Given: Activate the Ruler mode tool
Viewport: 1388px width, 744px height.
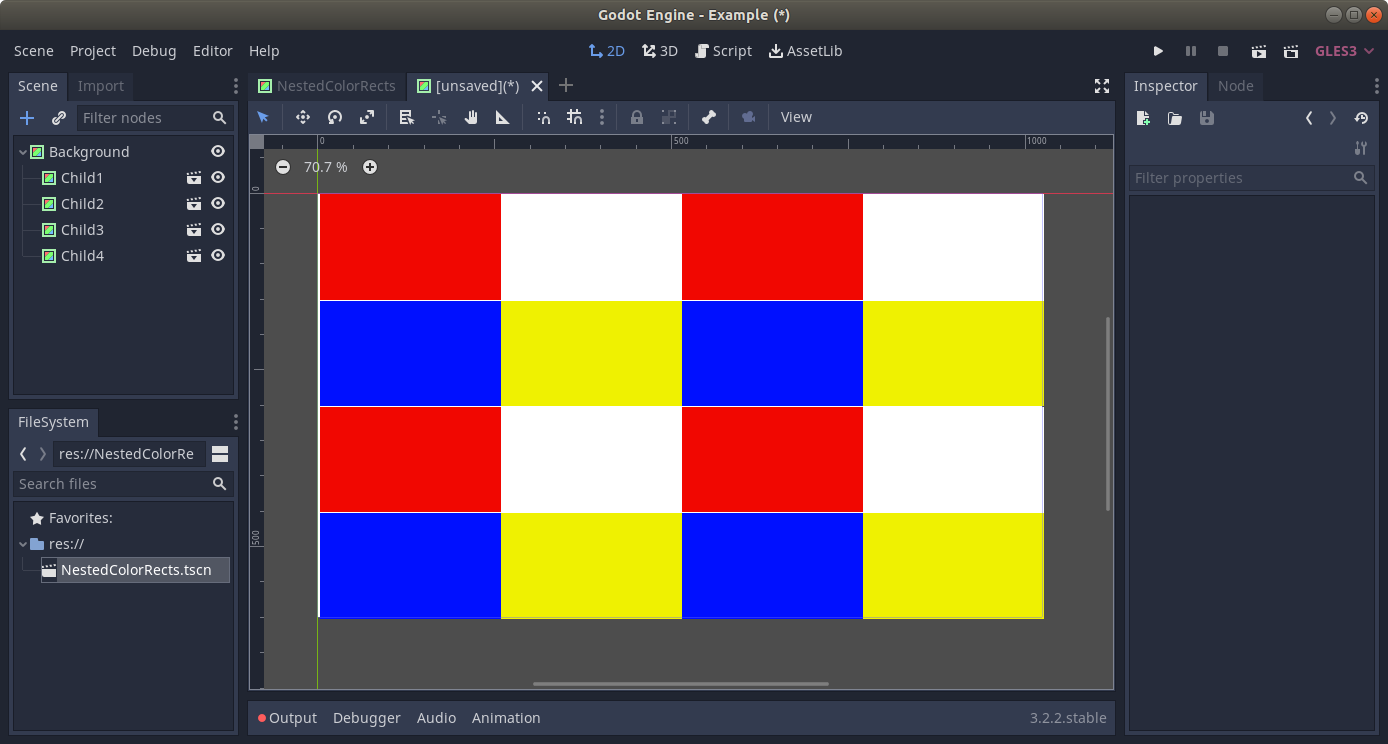Looking at the screenshot, I should 503,117.
